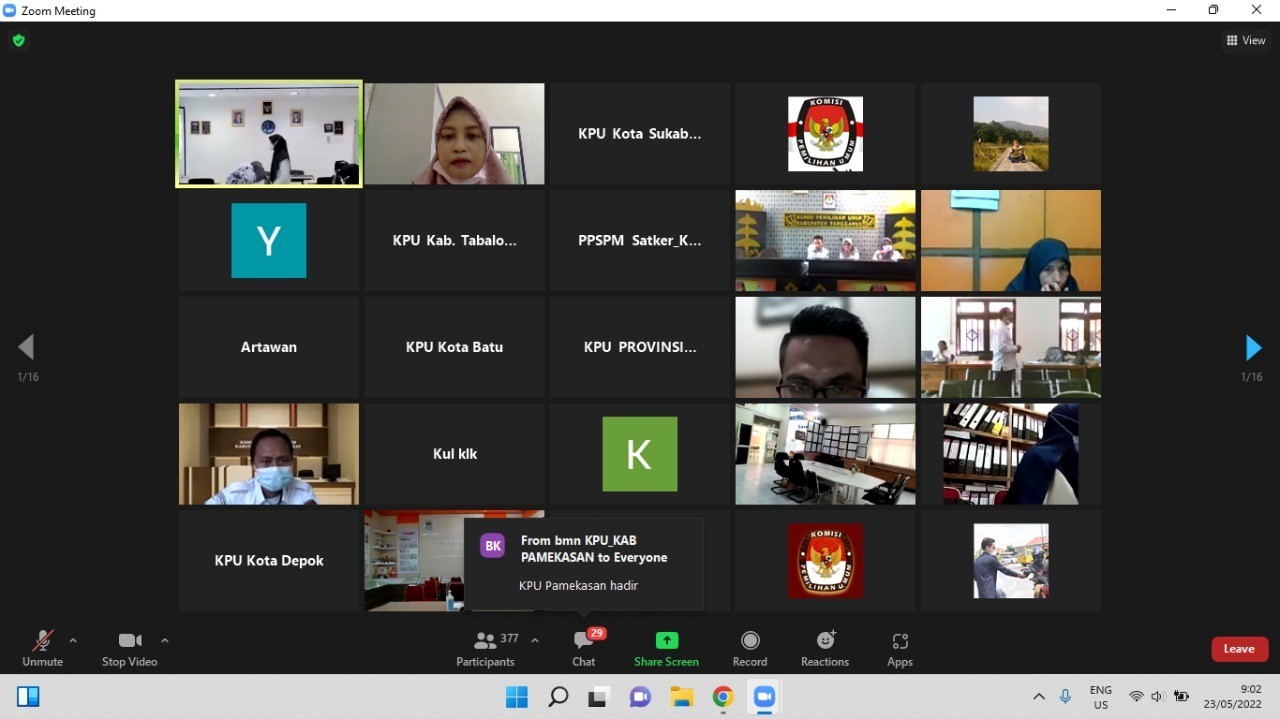1280x719 pixels.
Task: Expand audio options arrow next to Unmute
Action: point(73,640)
